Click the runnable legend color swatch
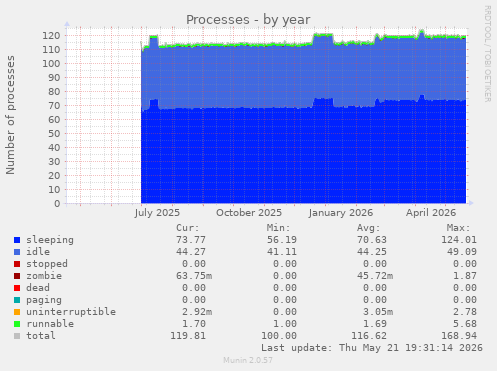This screenshot has width=497, height=371. (17, 324)
